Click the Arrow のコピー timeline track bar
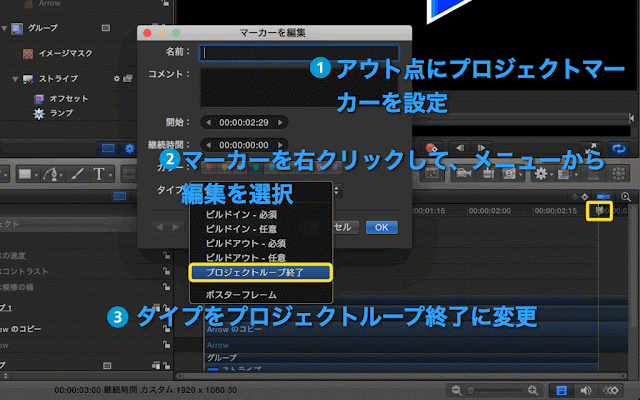 click(x=416, y=329)
